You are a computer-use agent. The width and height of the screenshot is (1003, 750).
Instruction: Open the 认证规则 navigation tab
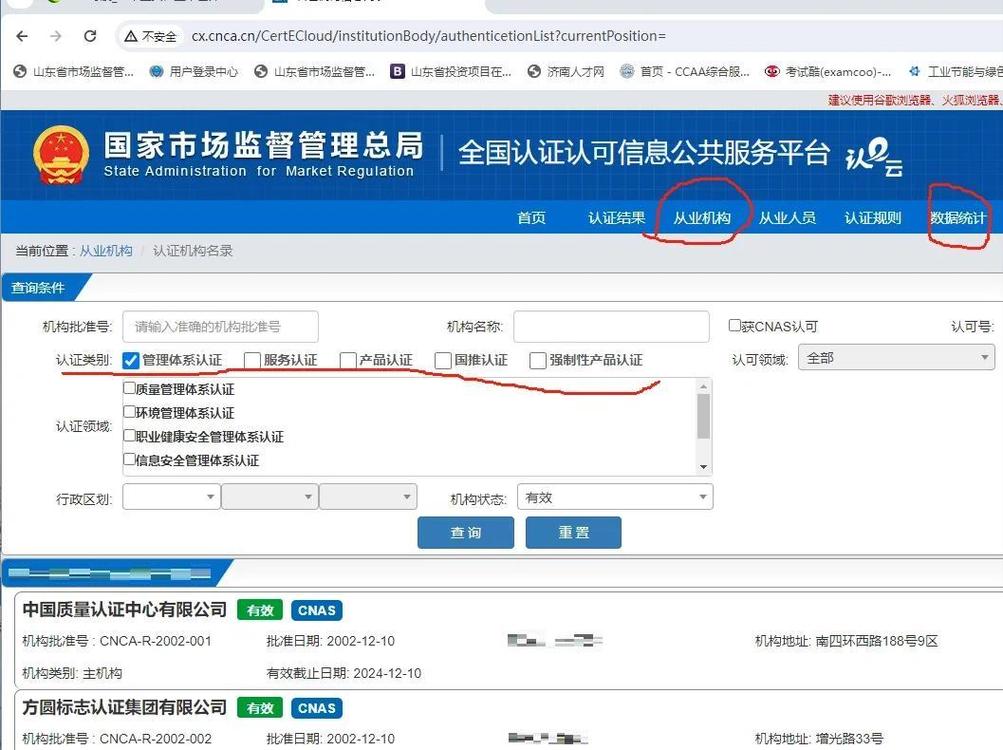click(873, 218)
